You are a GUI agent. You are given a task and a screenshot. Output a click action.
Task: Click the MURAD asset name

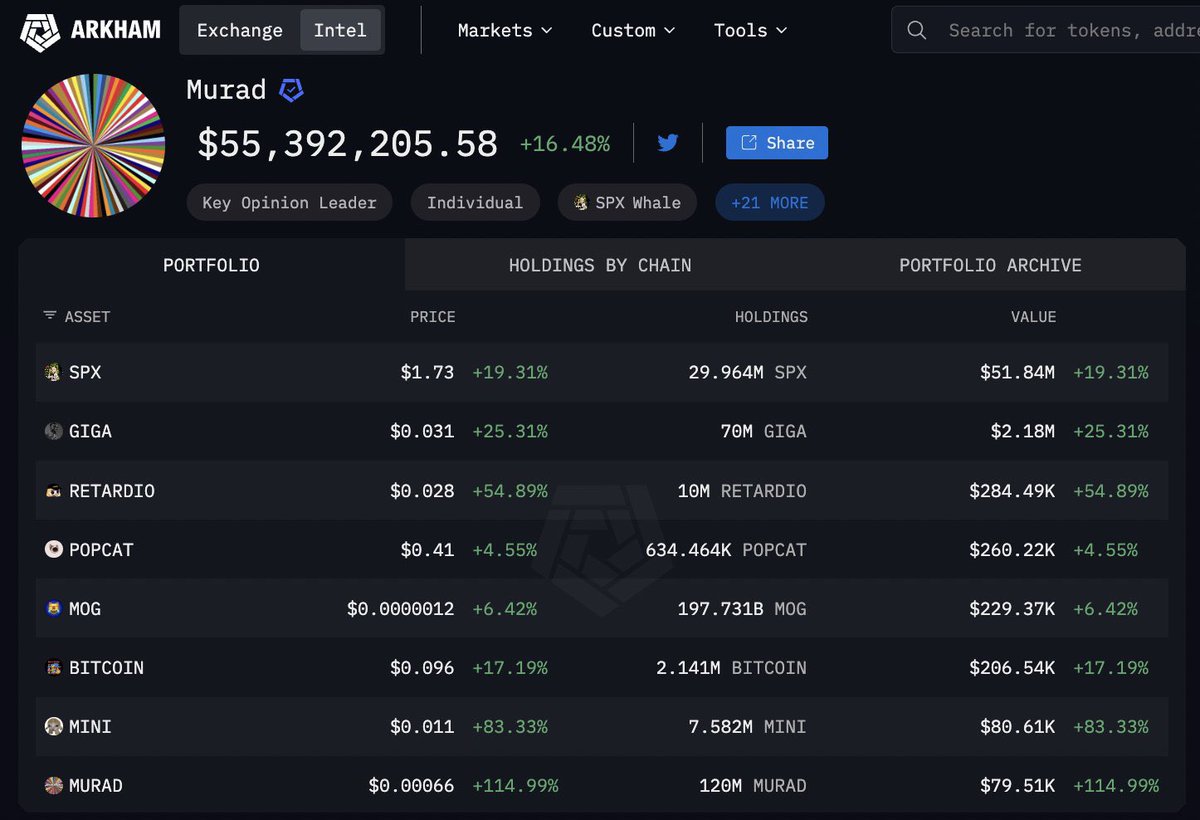tap(96, 786)
